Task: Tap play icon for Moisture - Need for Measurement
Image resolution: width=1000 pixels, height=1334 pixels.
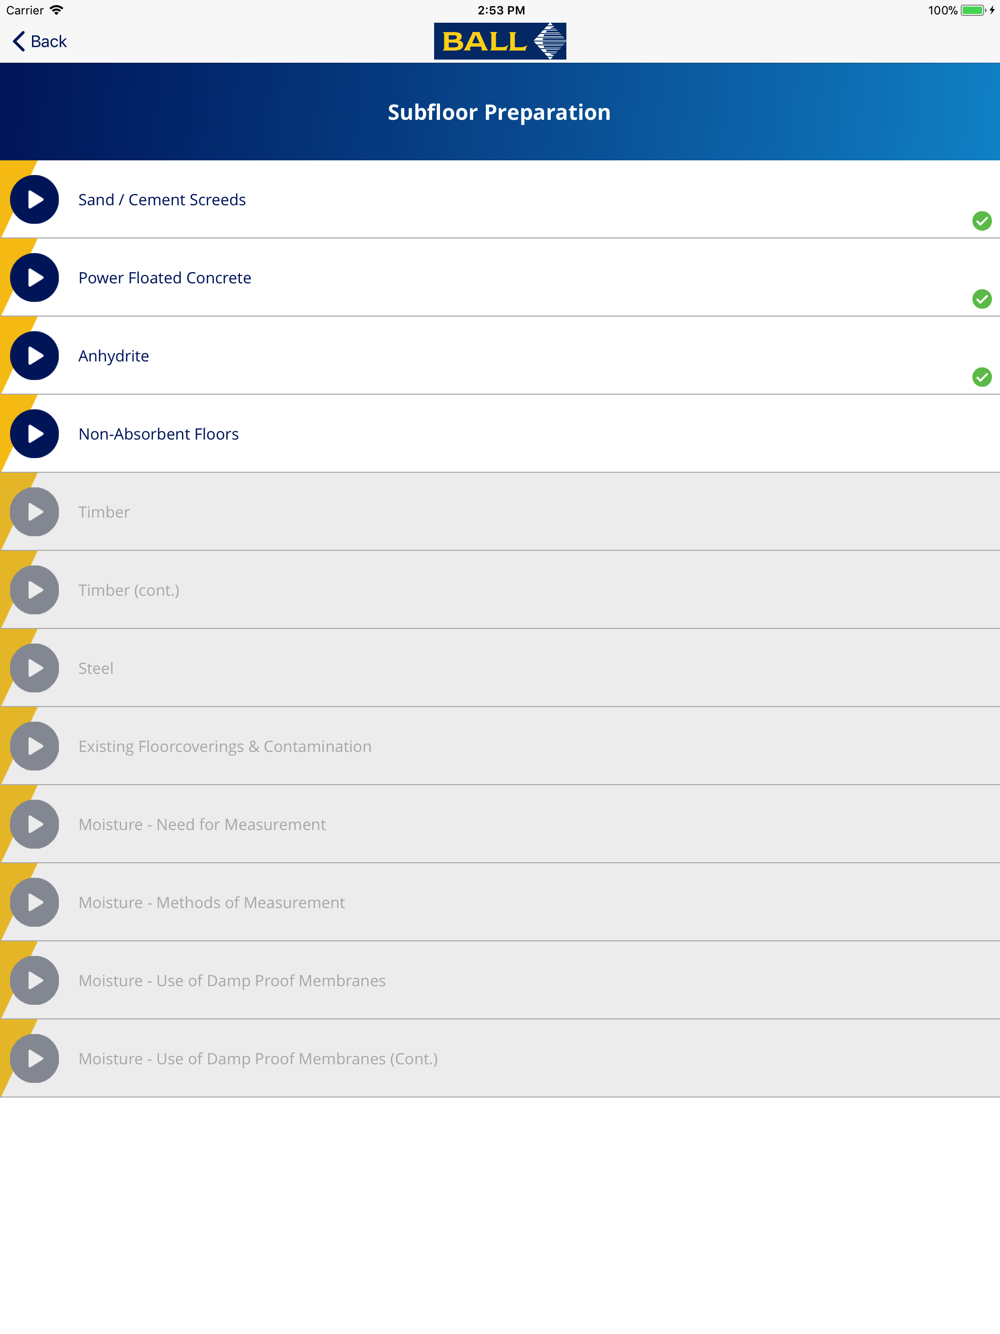Action: tap(35, 824)
